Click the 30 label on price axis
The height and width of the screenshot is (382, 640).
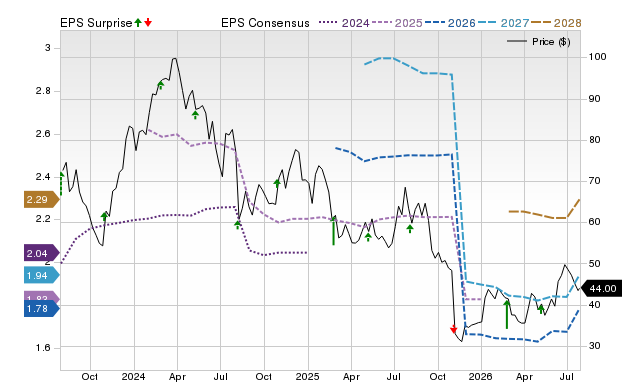(594, 345)
